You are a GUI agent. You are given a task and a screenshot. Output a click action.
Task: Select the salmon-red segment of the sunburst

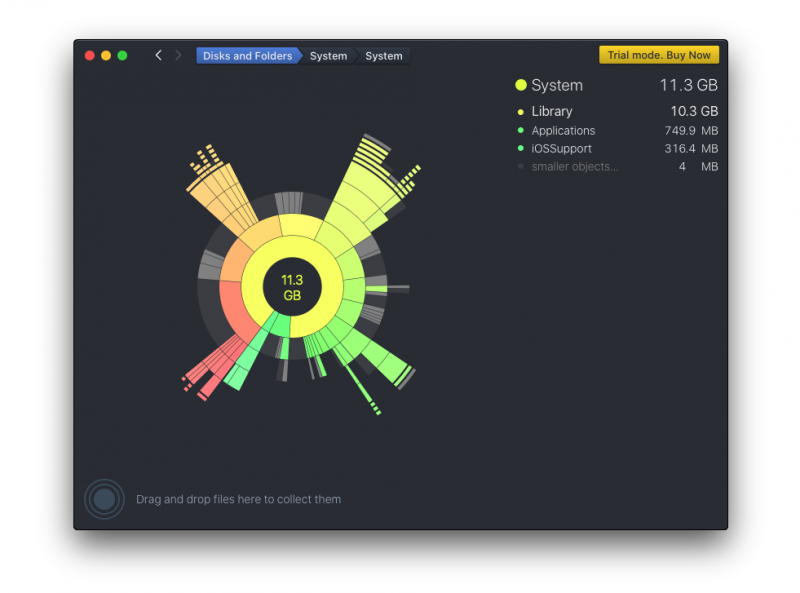[x=236, y=308]
